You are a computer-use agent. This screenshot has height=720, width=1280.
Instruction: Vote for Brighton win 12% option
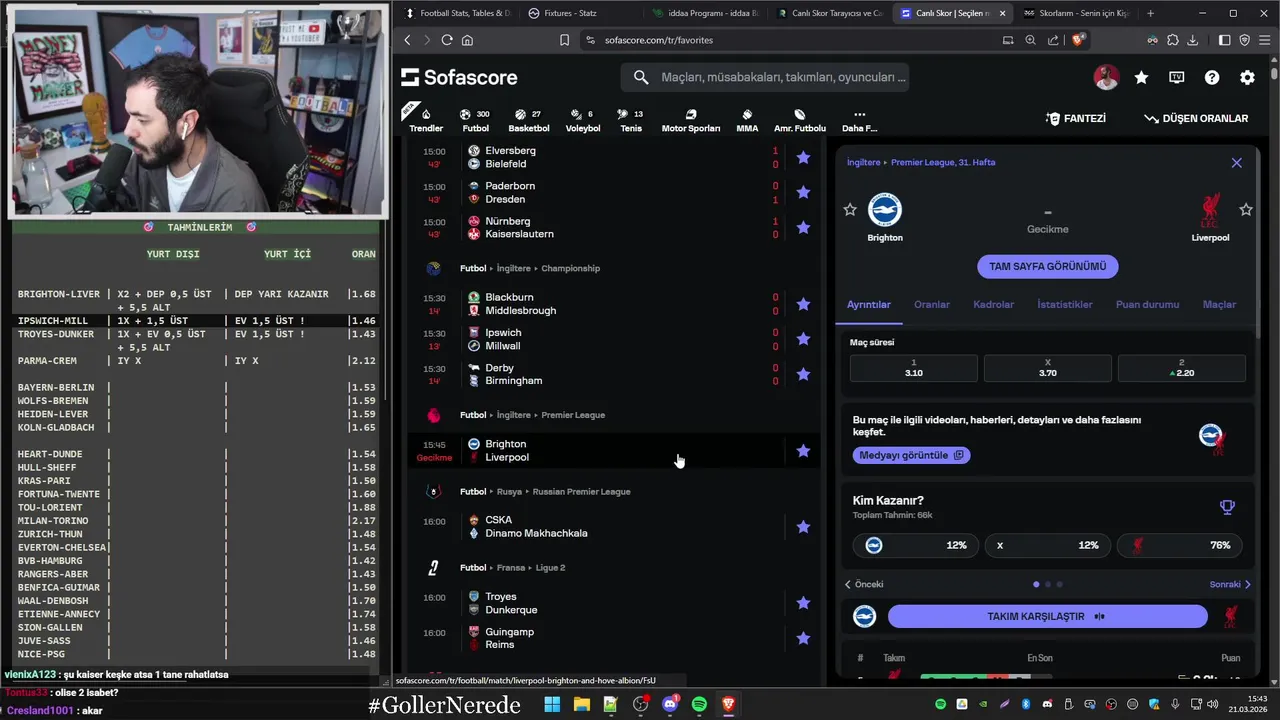[x=916, y=545]
